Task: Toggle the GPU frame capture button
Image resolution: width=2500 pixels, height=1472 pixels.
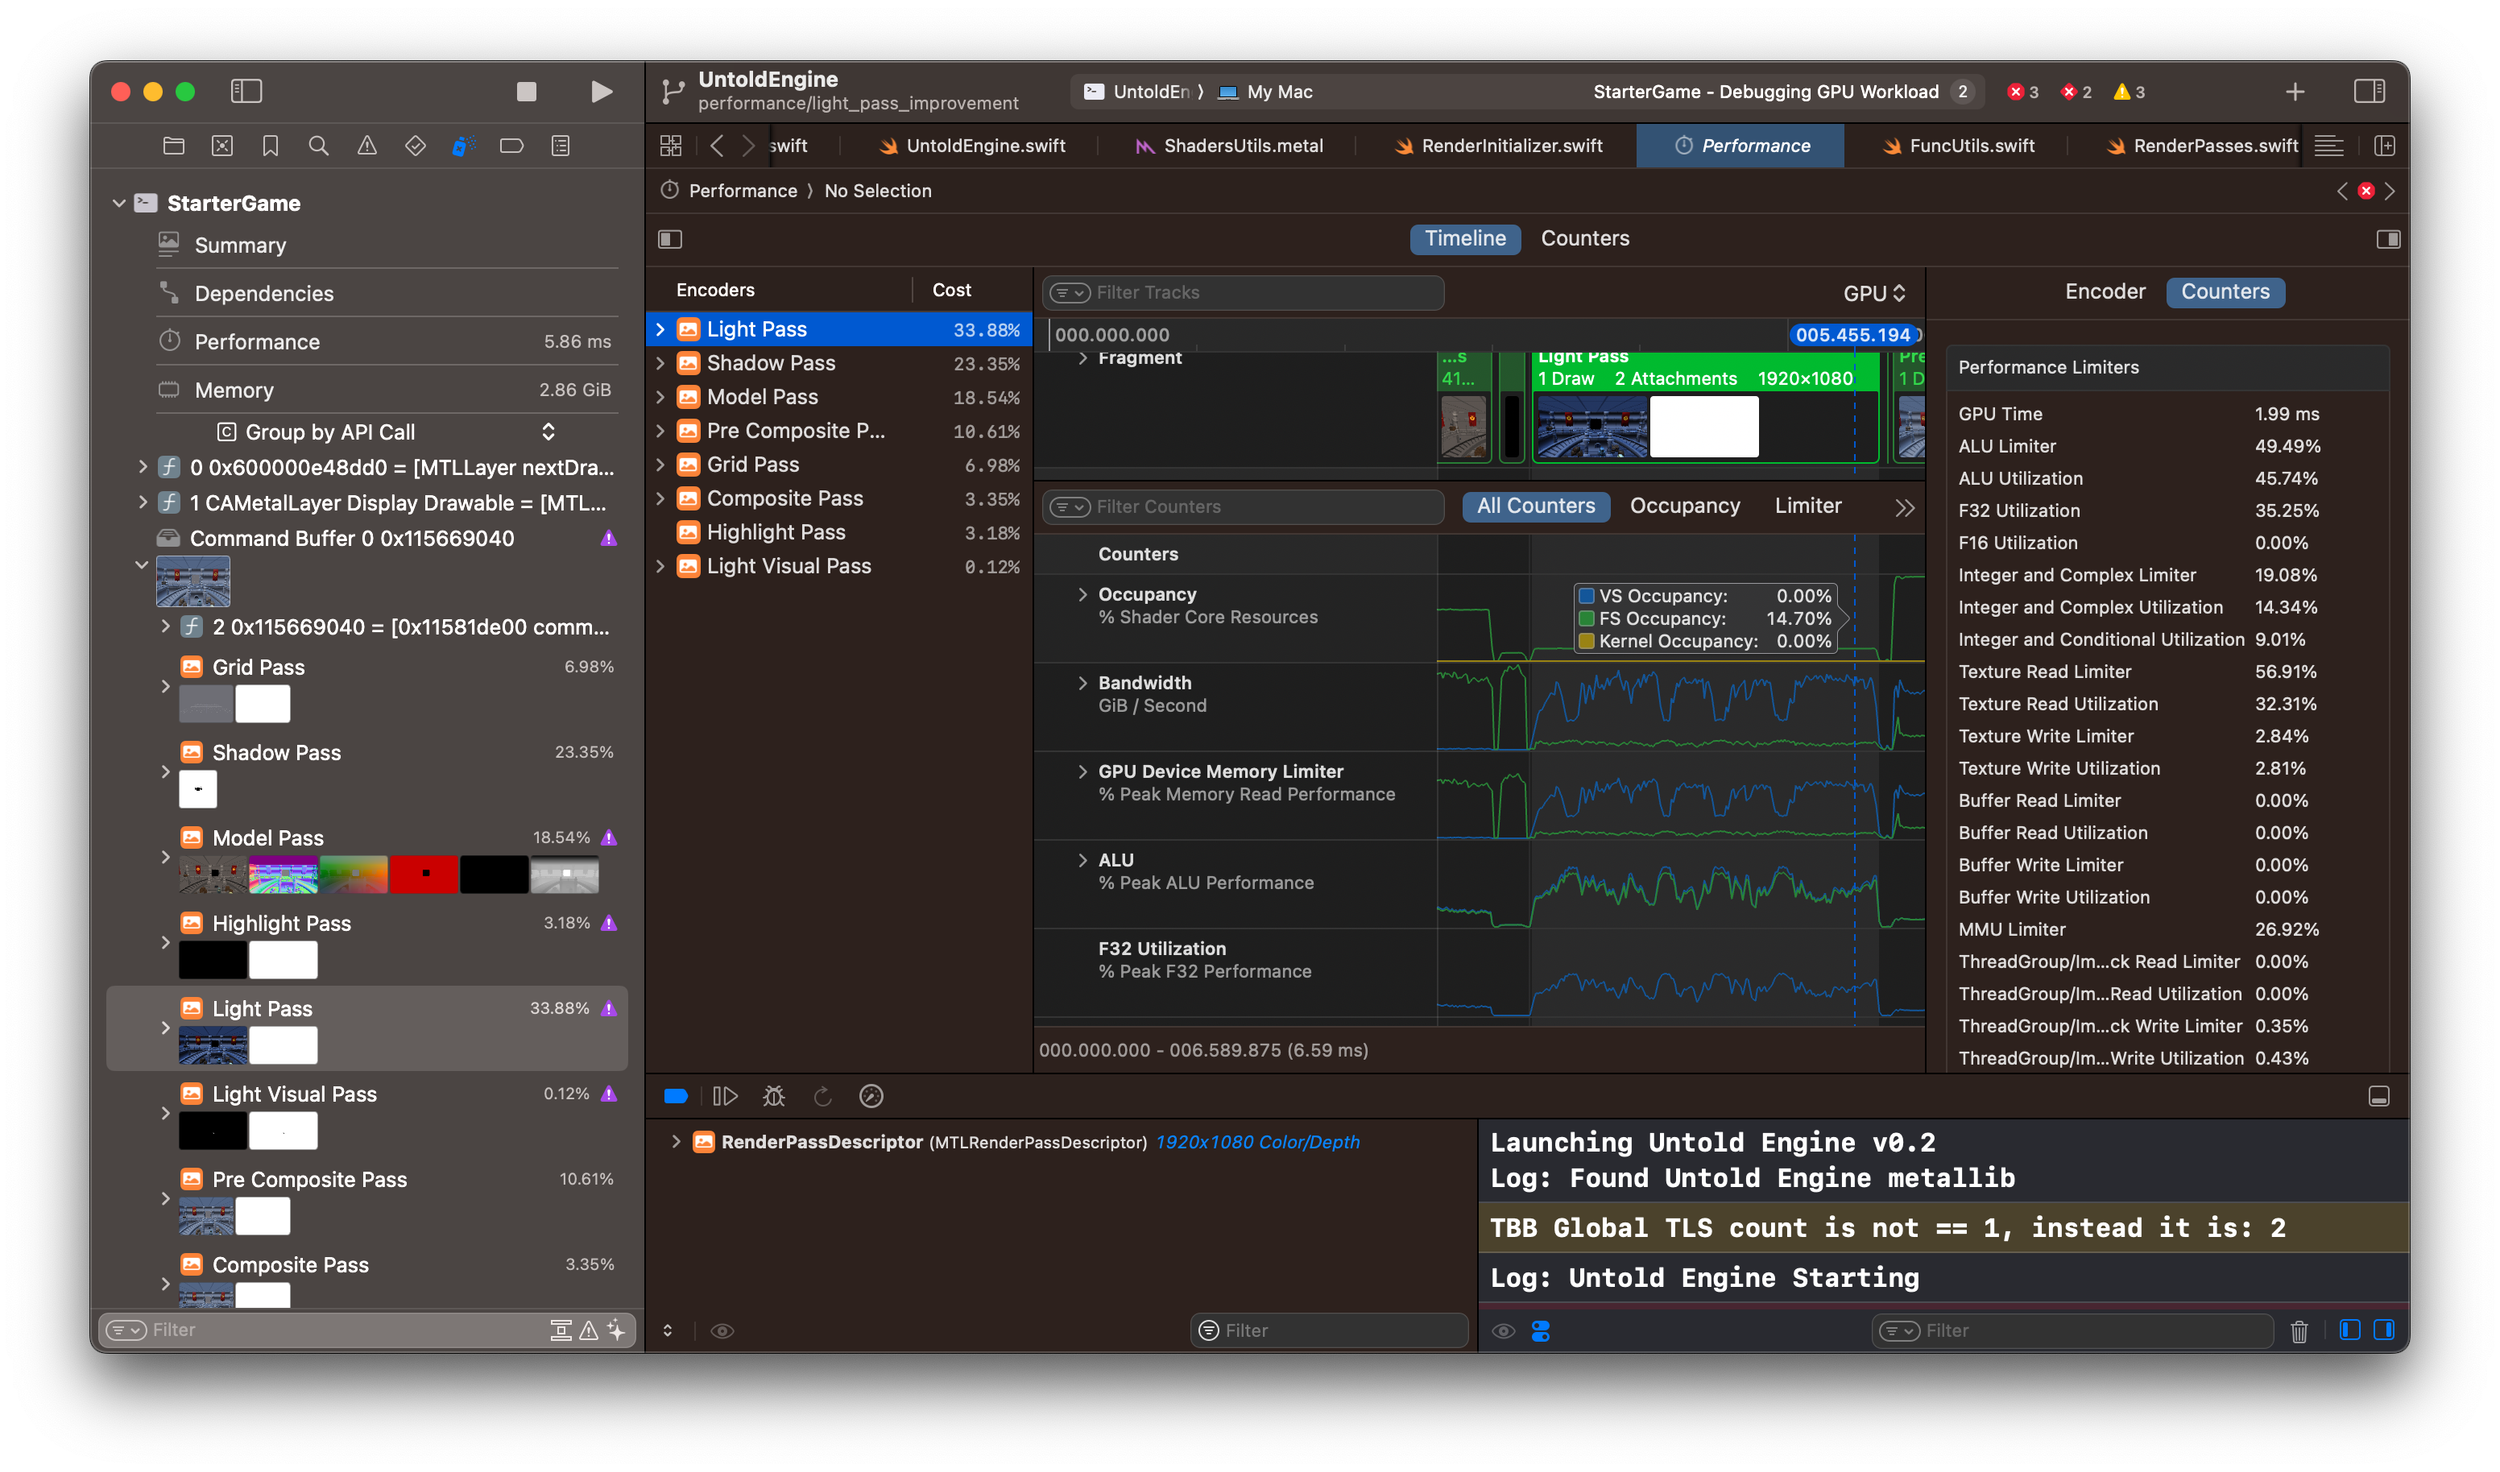Action: click(871, 1096)
